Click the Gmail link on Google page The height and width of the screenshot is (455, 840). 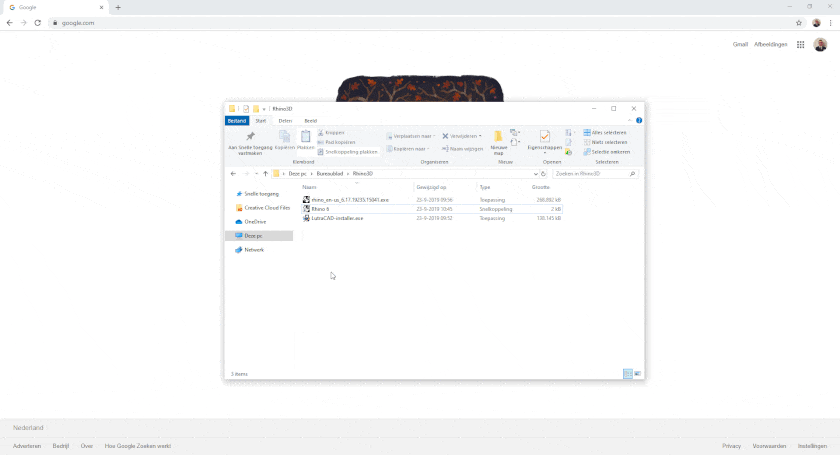(740, 44)
